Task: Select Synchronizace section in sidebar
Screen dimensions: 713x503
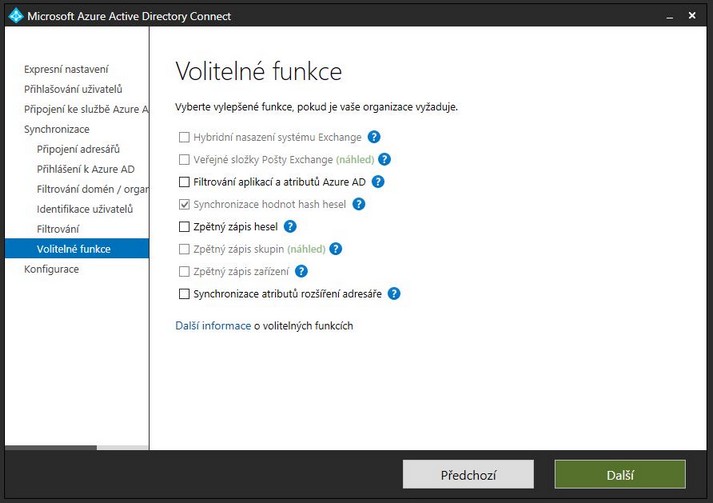Action: tap(57, 129)
